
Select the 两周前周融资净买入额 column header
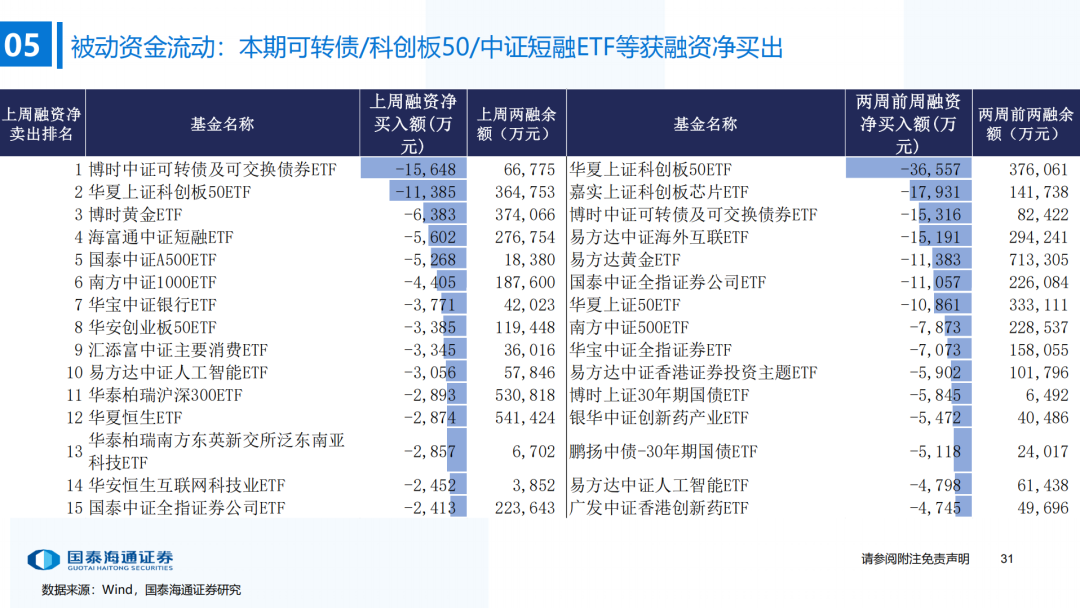coord(908,124)
